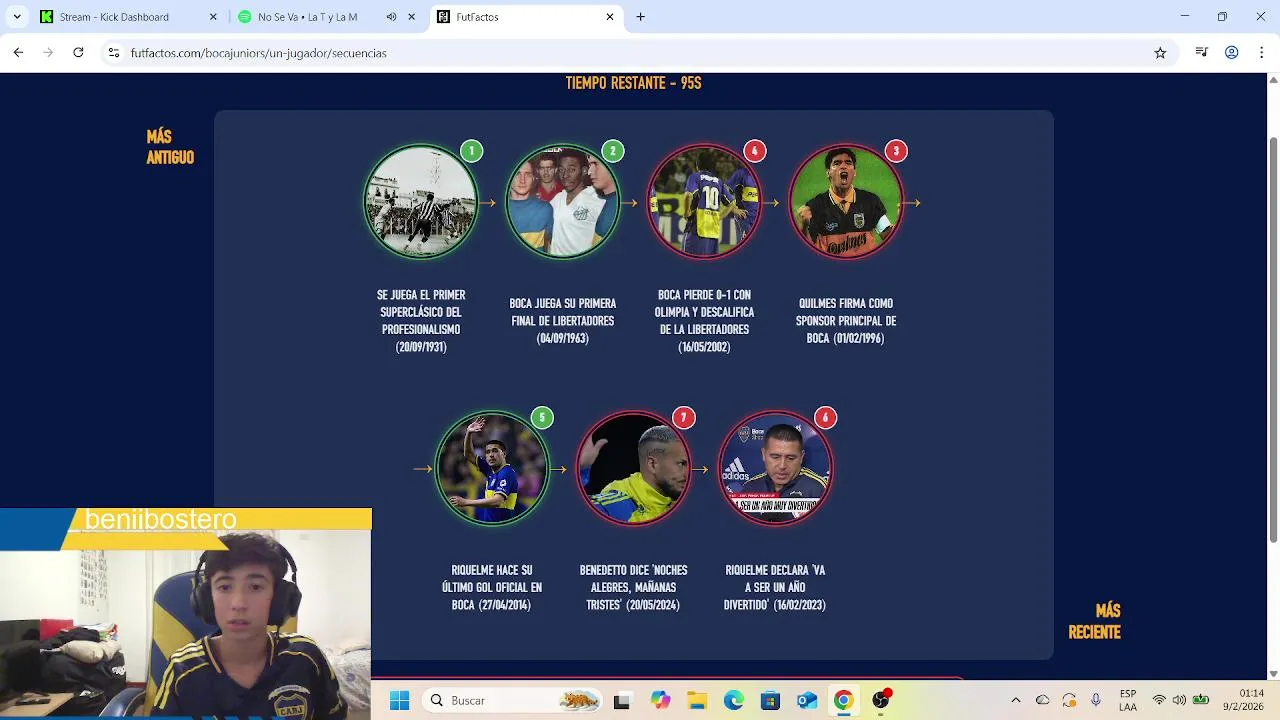The height and width of the screenshot is (720, 1280).
Task: Open Task View from the taskbar
Action: (622, 701)
